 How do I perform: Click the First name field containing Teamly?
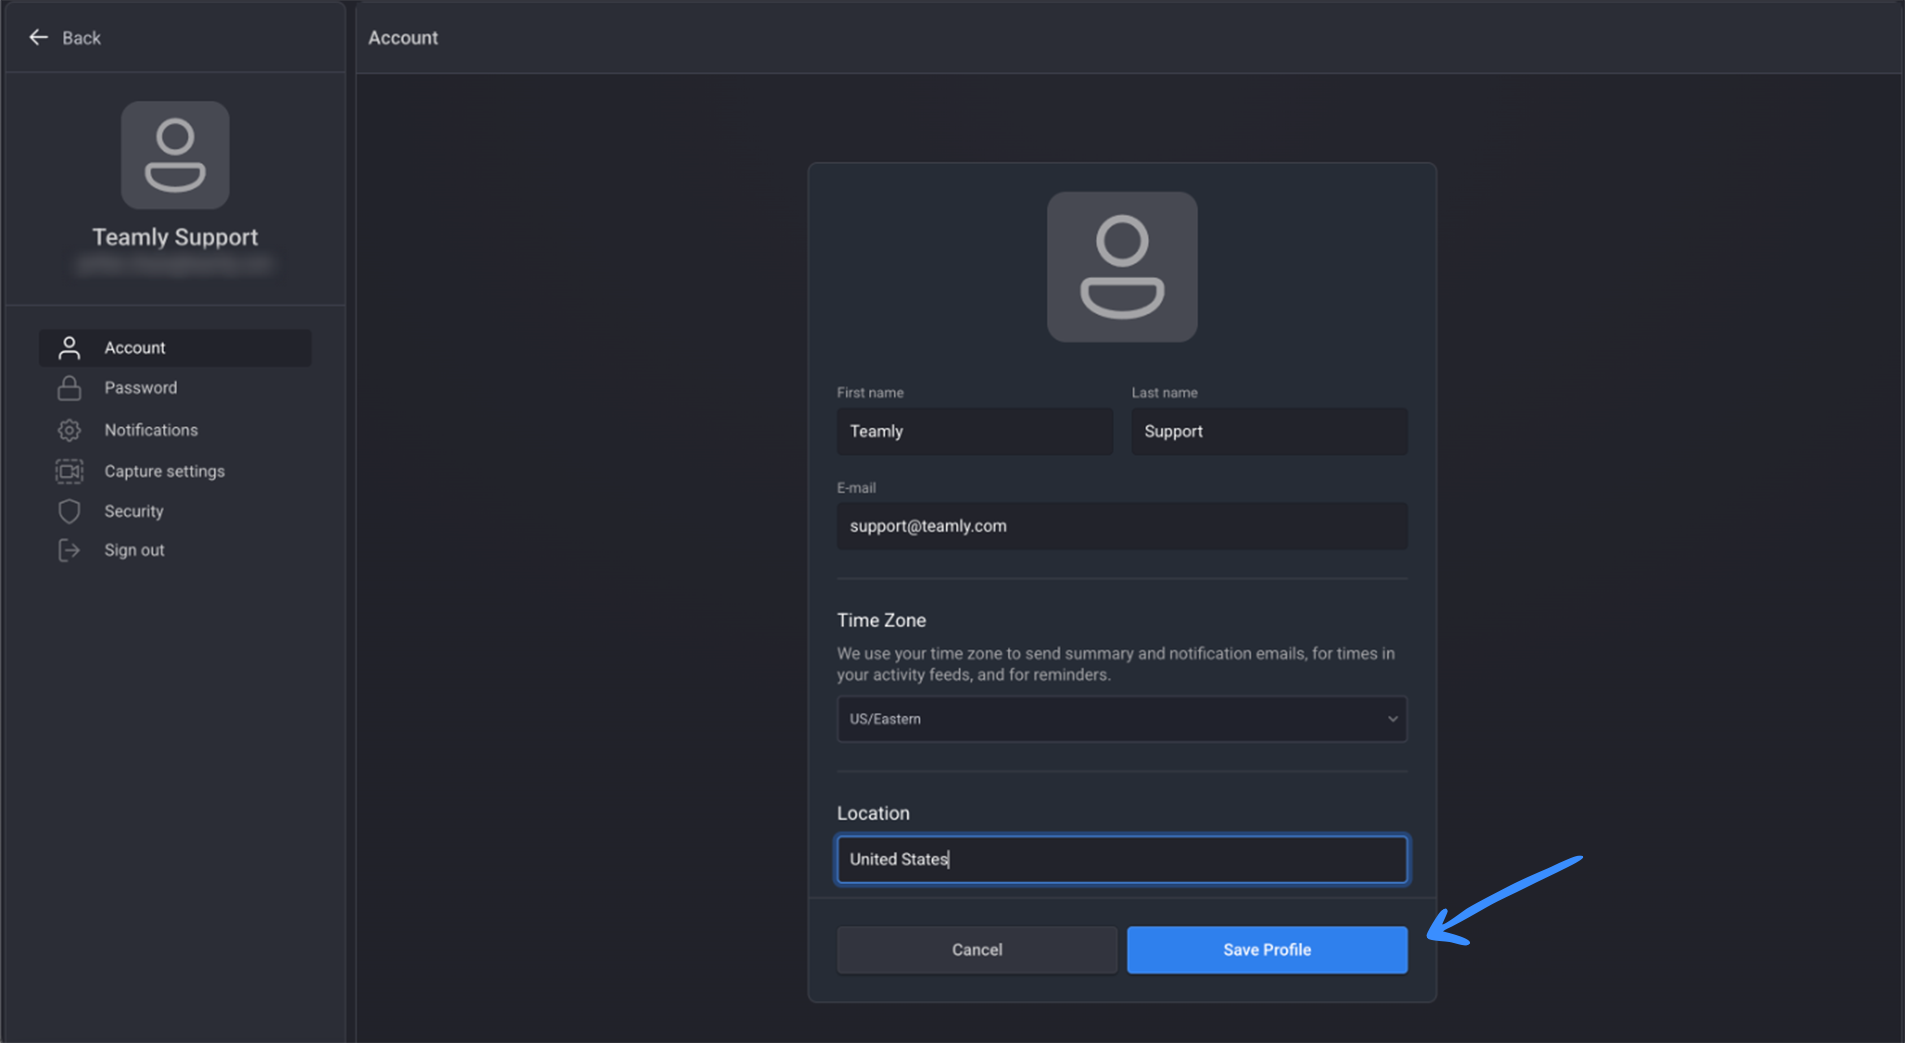click(975, 431)
